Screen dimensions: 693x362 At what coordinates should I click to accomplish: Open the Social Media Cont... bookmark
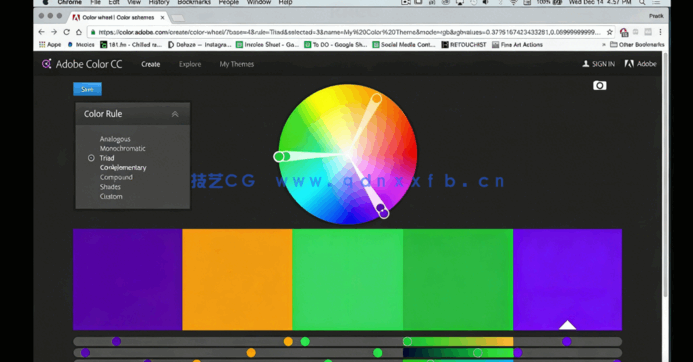[x=404, y=45]
